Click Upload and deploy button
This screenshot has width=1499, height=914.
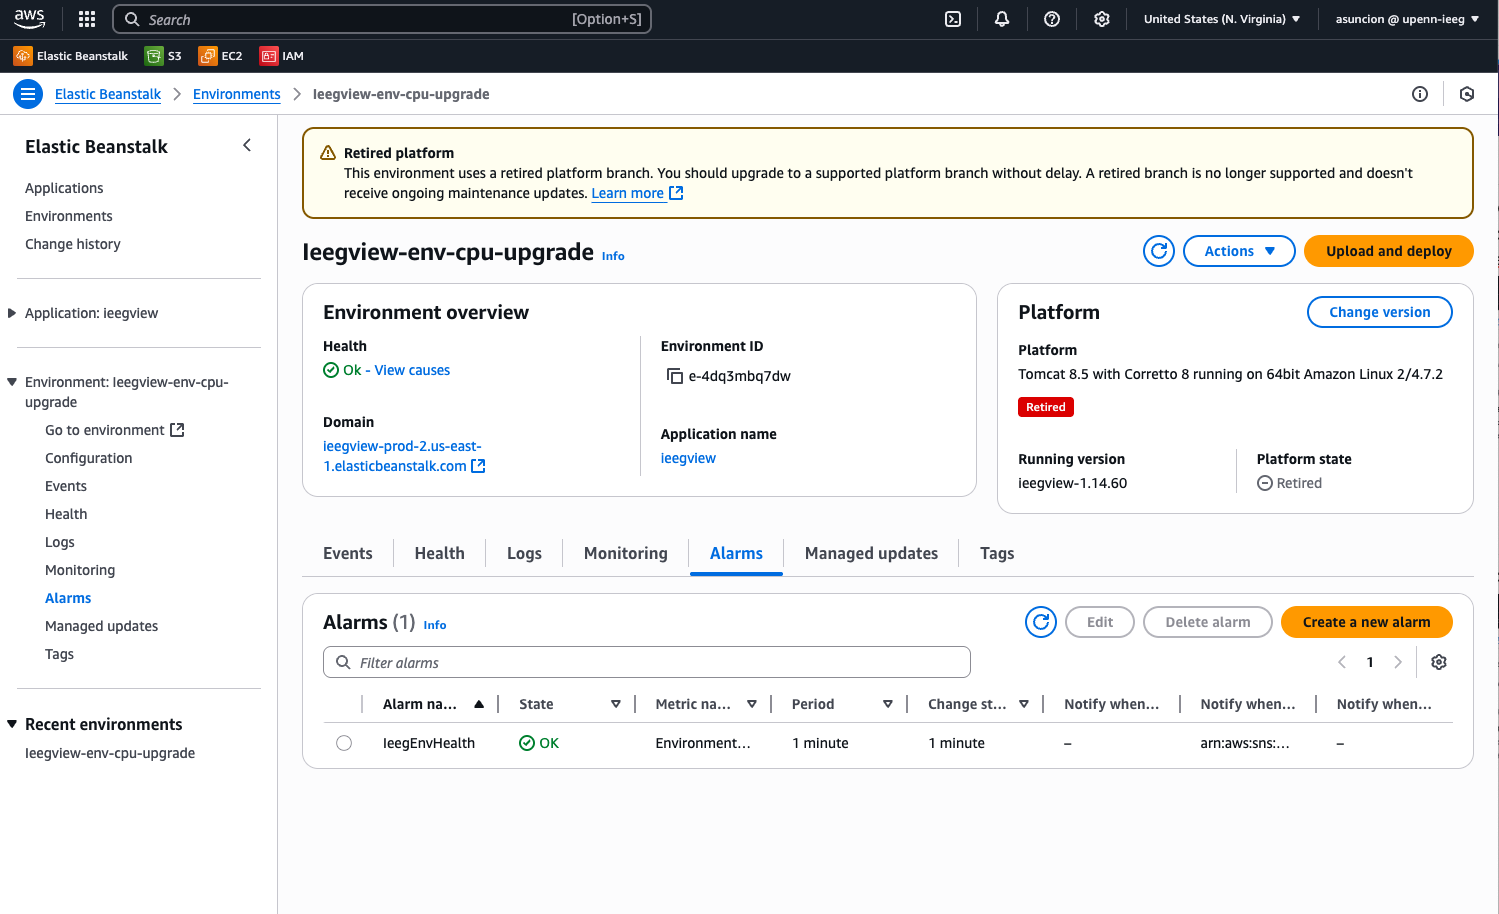[1388, 251]
